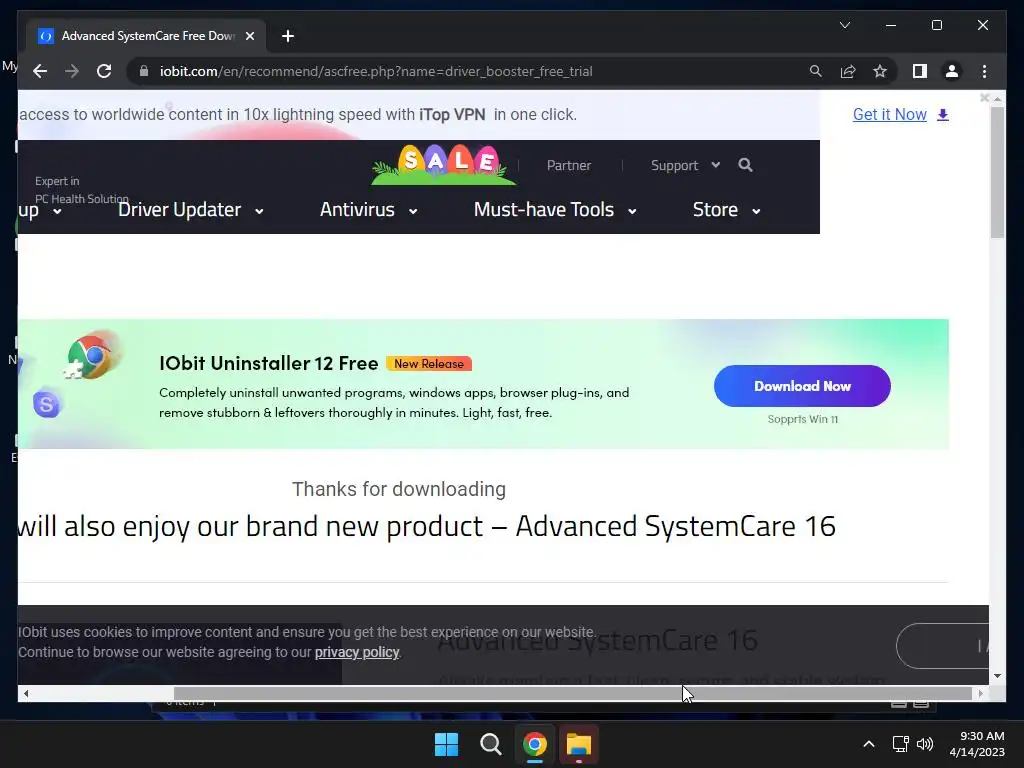
Task: Expand the partially visible 'up' menu
Action: [40, 210]
